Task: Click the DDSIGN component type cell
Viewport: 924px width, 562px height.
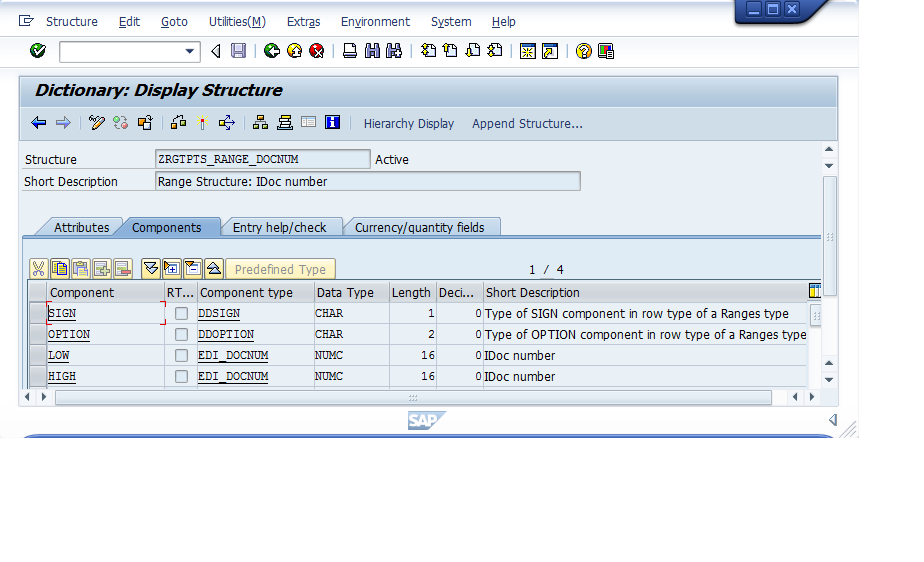Action: 219,314
